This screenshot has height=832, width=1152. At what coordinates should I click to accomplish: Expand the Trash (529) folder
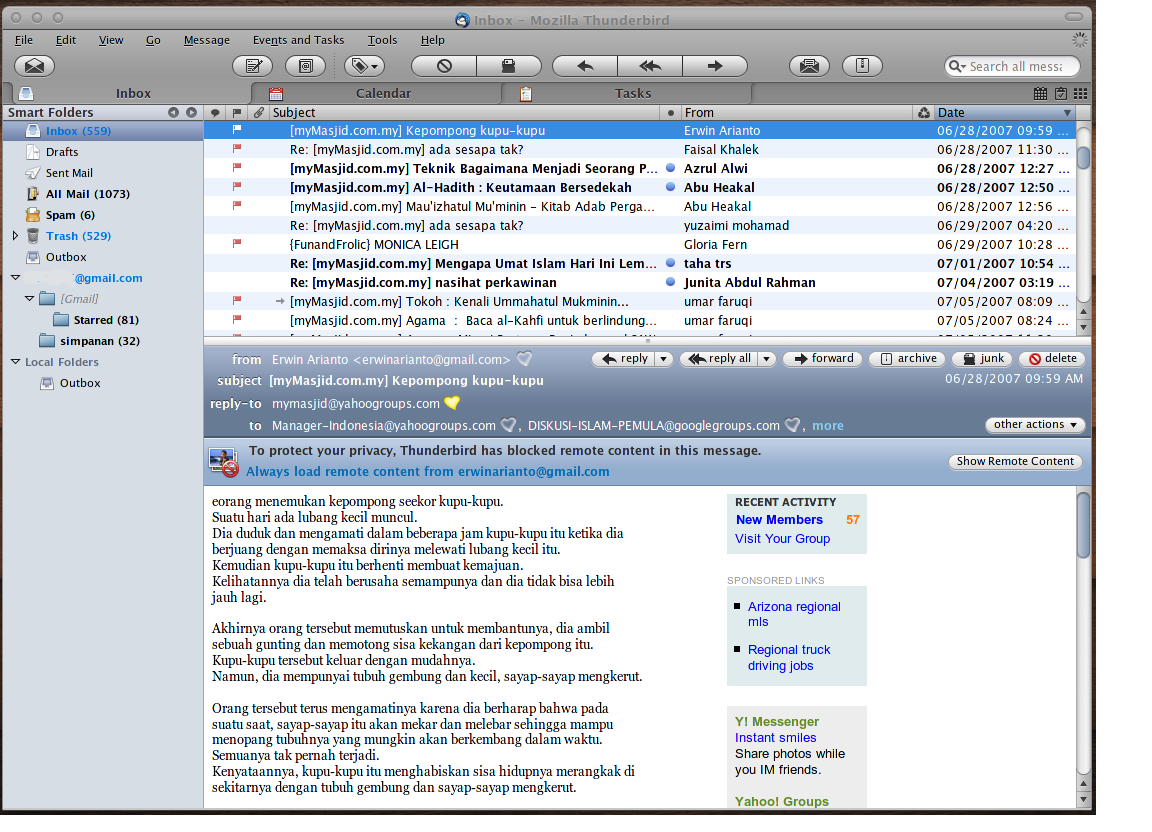coord(15,236)
